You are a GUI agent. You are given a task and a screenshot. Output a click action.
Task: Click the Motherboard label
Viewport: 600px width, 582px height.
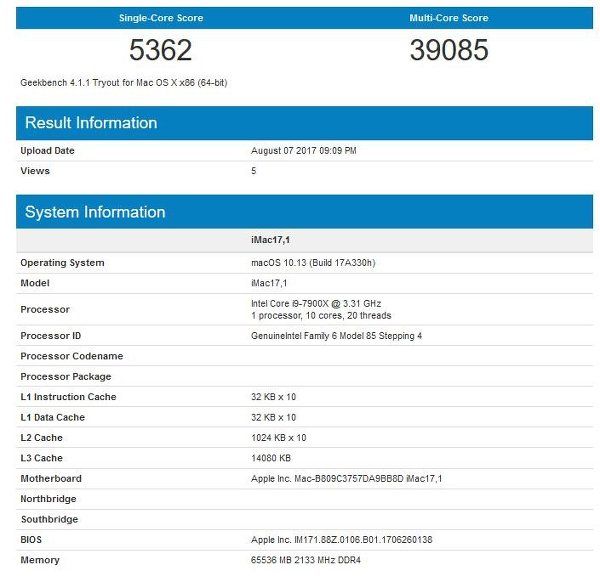point(51,479)
